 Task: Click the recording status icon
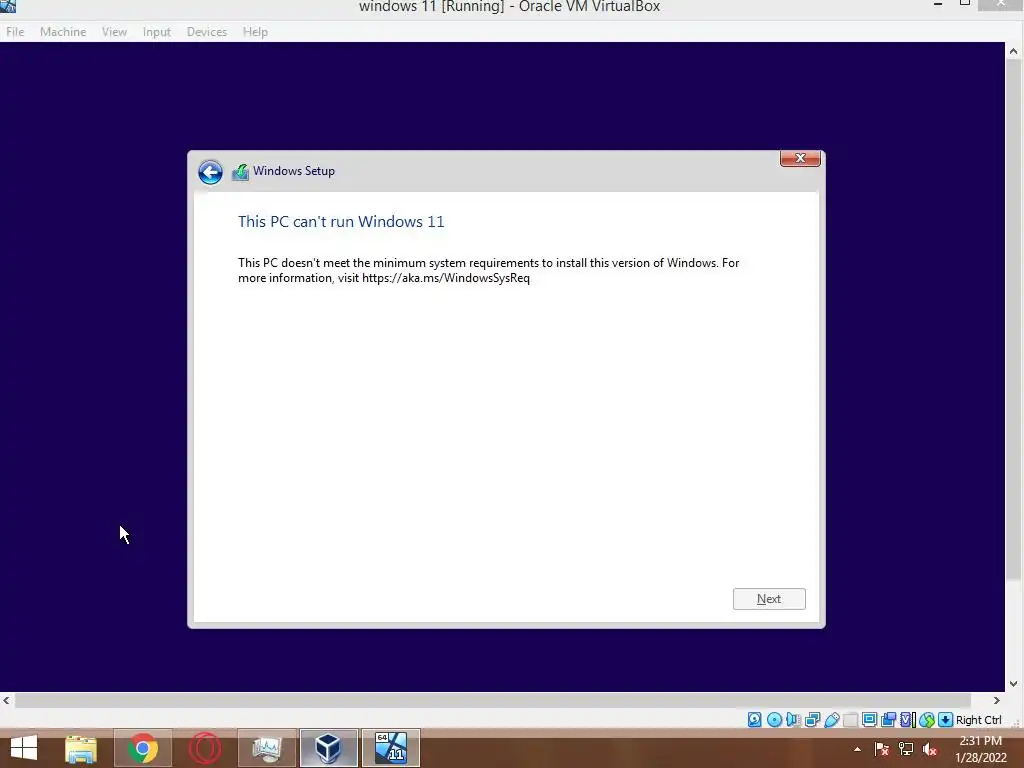click(888, 720)
